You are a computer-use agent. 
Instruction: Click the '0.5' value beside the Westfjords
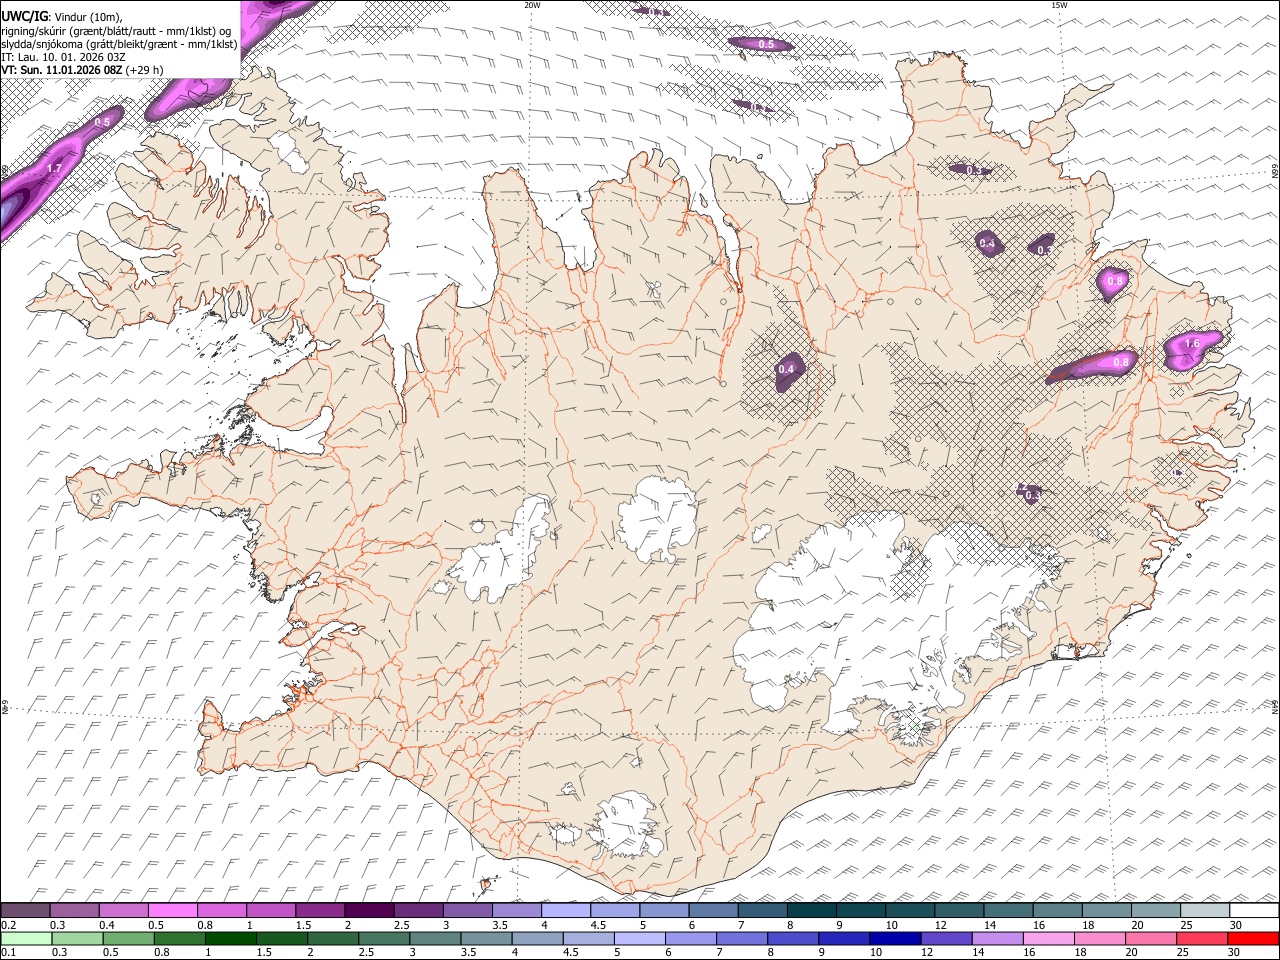click(x=102, y=122)
